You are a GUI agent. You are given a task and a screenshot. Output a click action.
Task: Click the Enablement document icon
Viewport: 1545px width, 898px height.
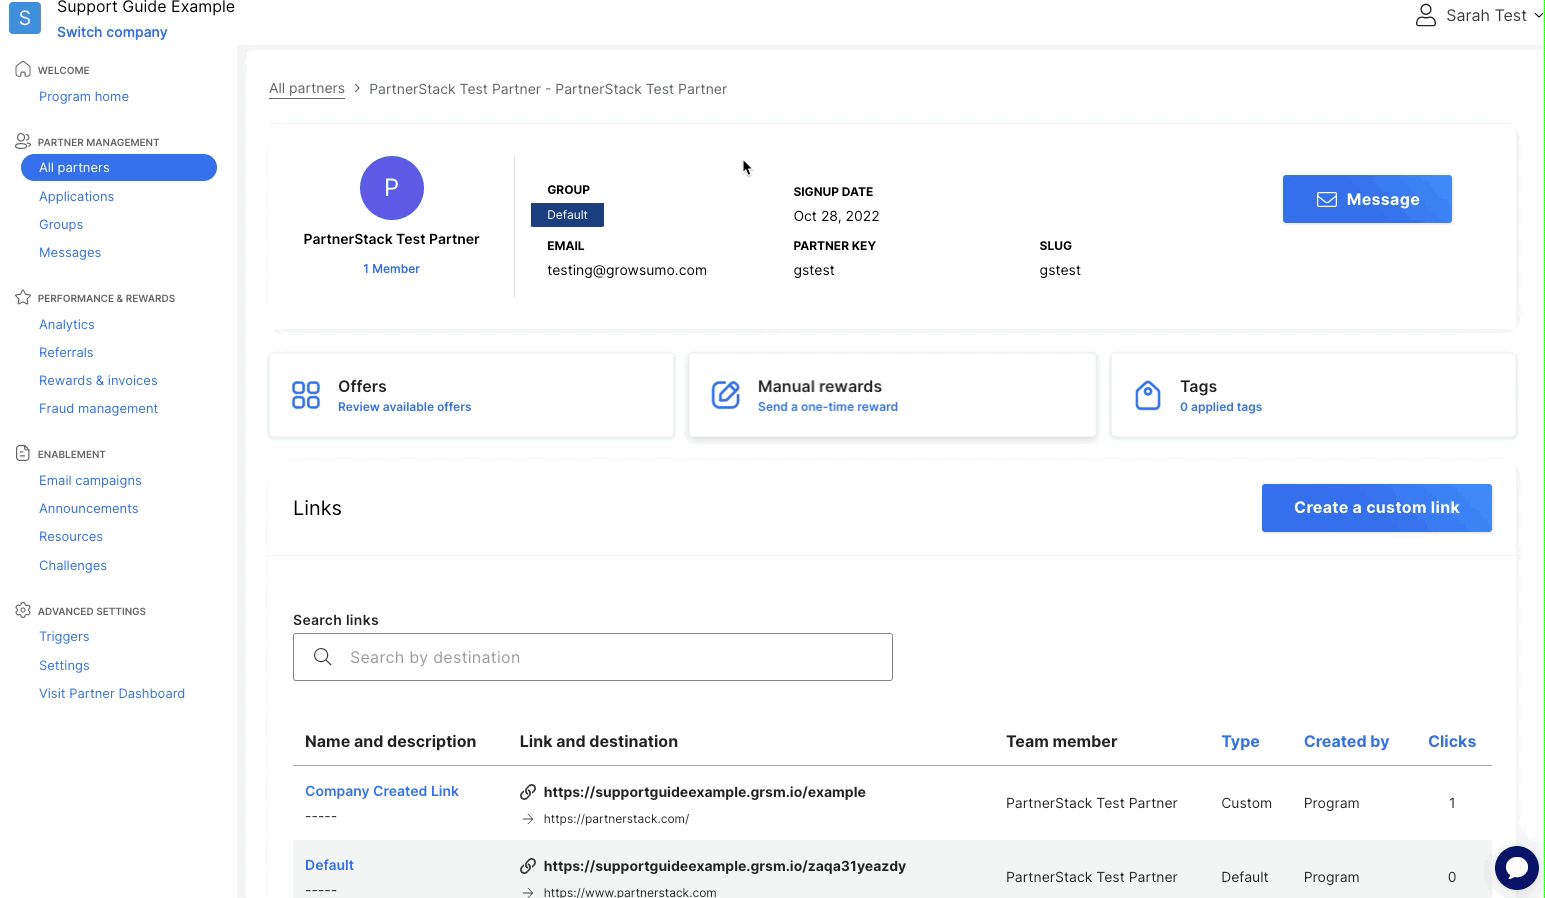pyautogui.click(x=23, y=453)
